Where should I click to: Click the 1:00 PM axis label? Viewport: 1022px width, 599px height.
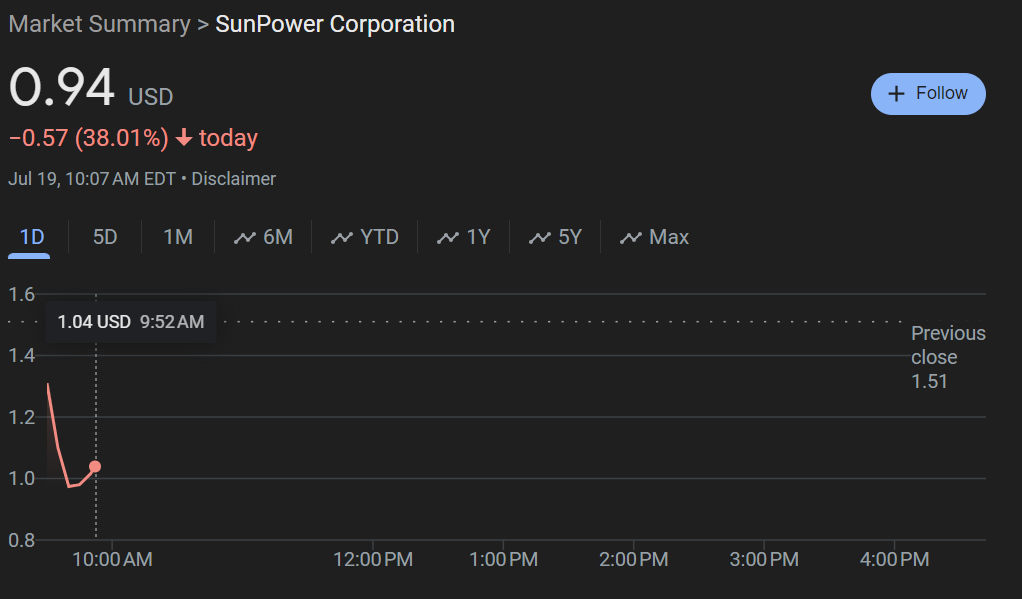[503, 559]
